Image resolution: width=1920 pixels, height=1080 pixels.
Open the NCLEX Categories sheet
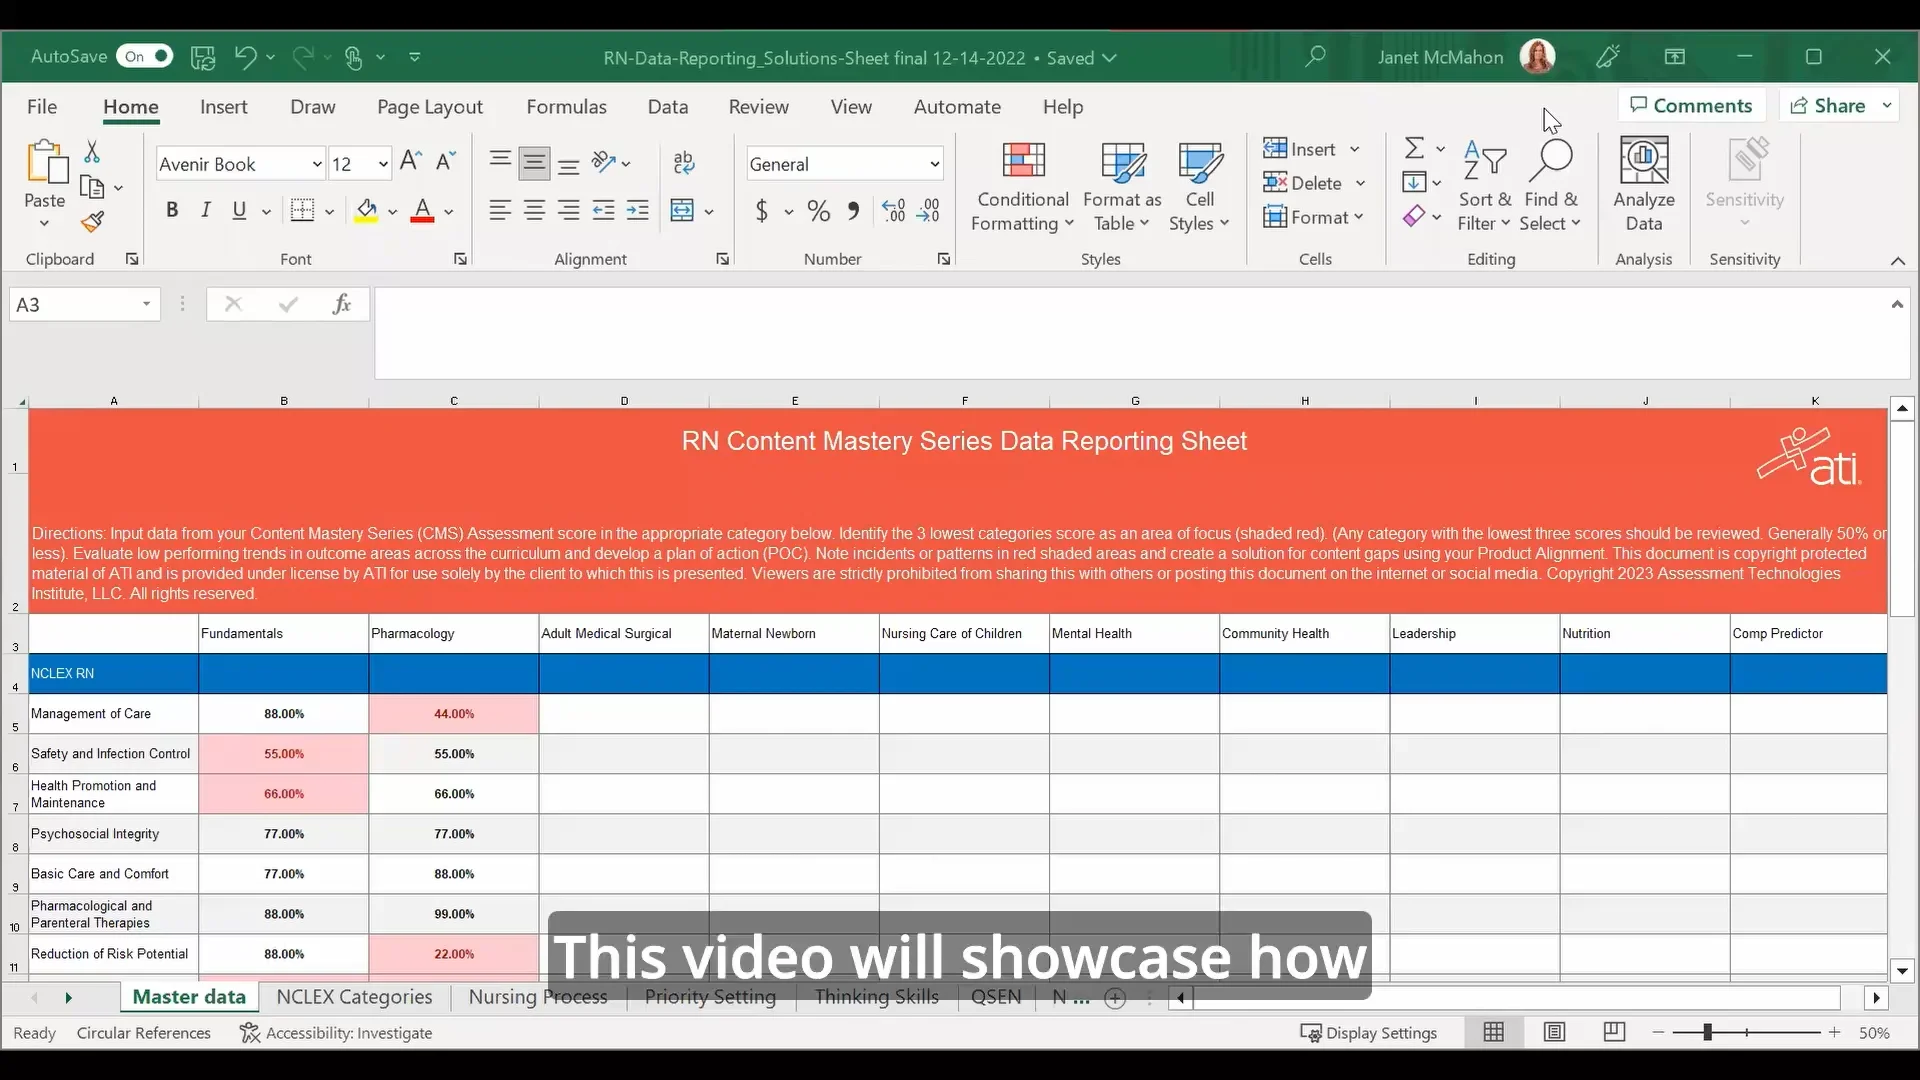352,997
